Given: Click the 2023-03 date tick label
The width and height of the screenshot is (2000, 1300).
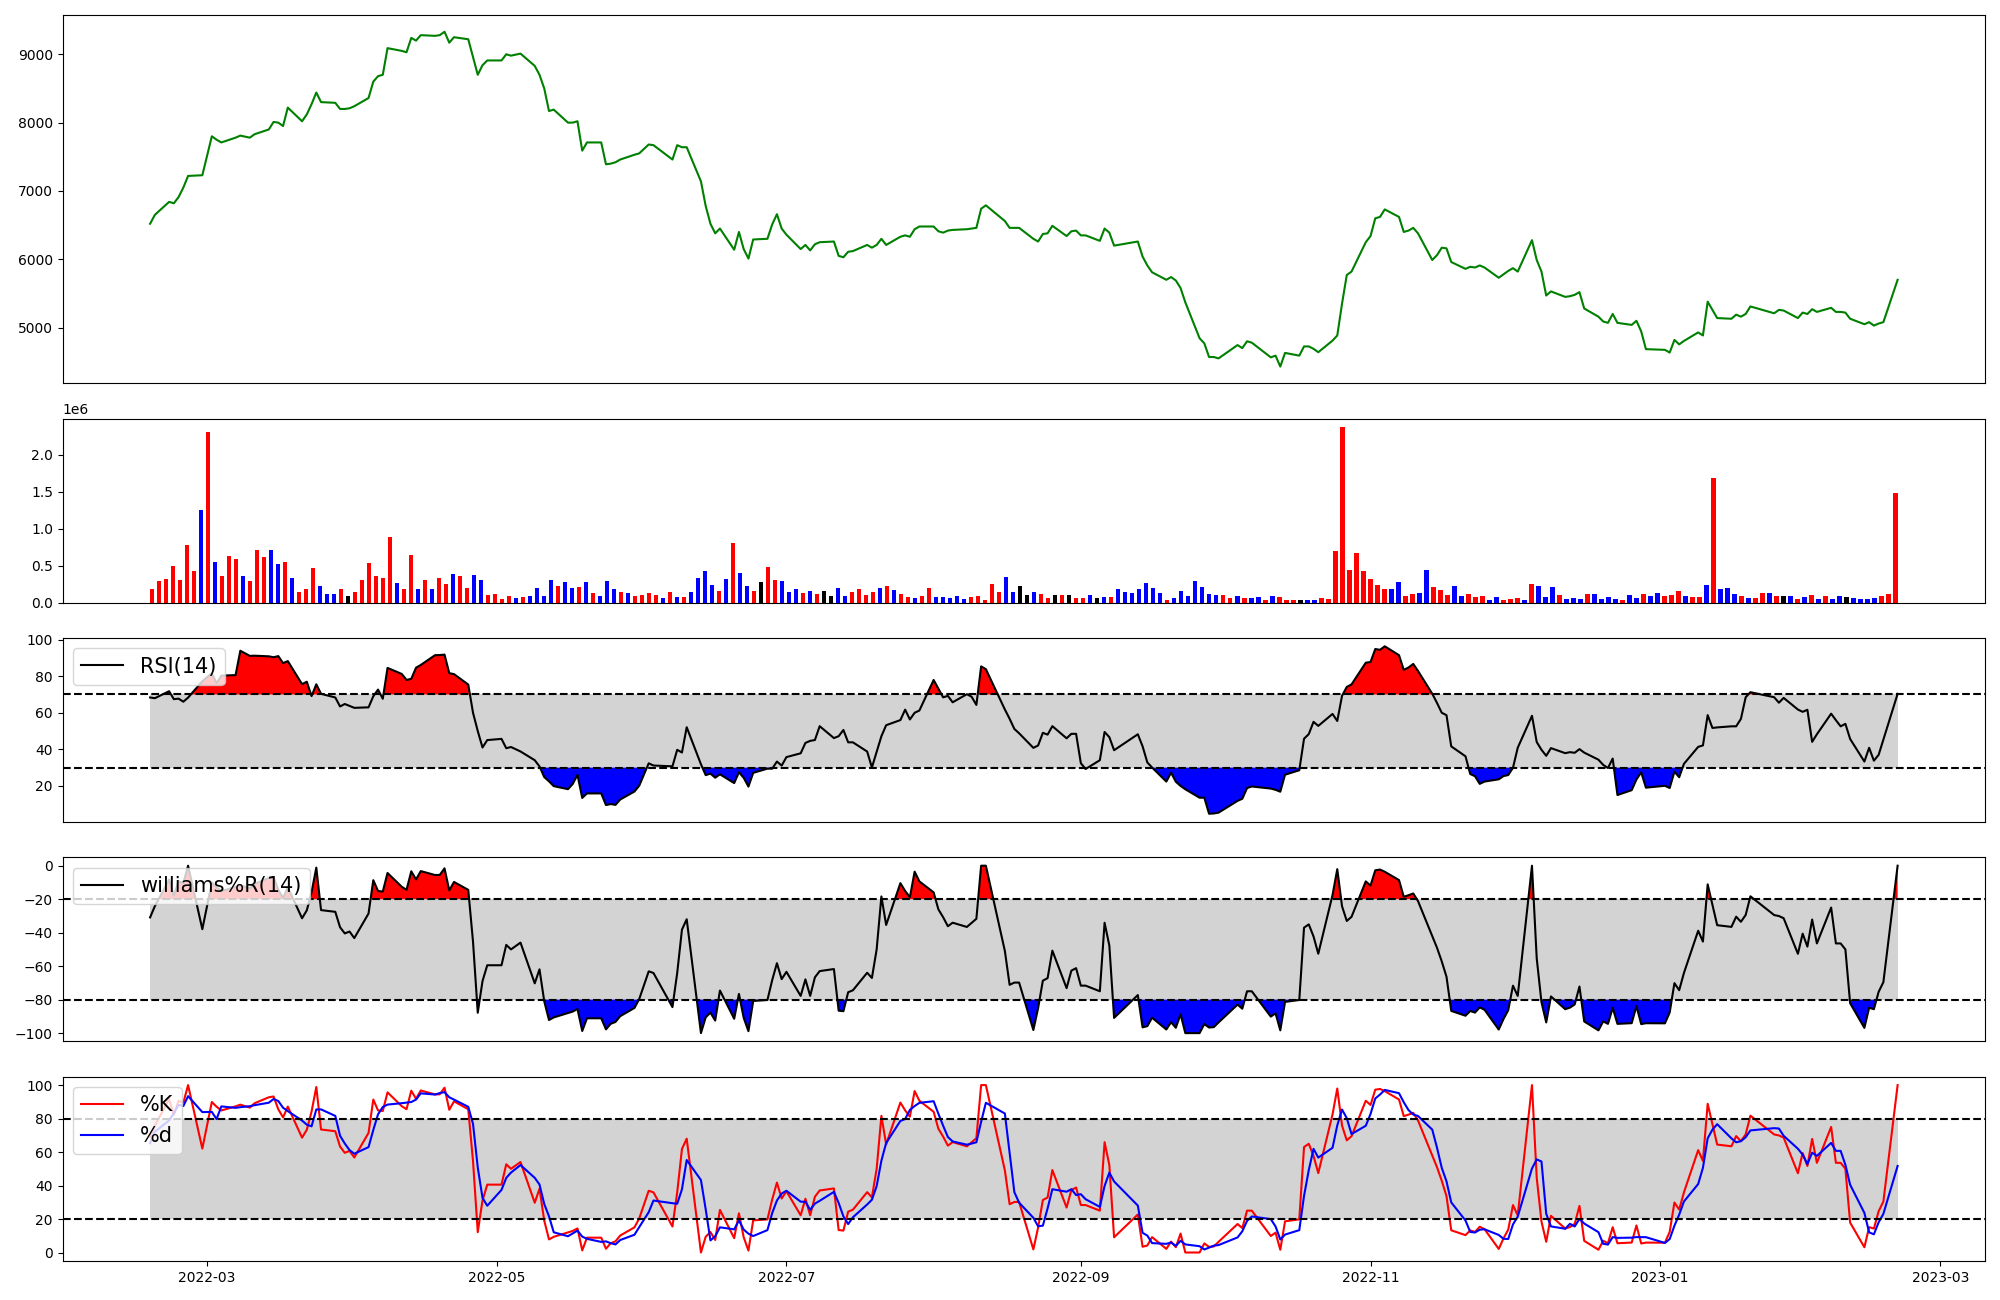Looking at the screenshot, I should click(x=1941, y=1277).
